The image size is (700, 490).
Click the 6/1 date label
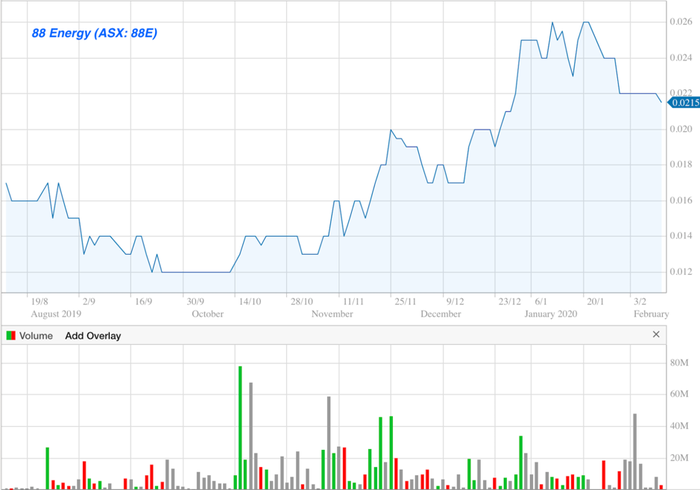pos(541,302)
